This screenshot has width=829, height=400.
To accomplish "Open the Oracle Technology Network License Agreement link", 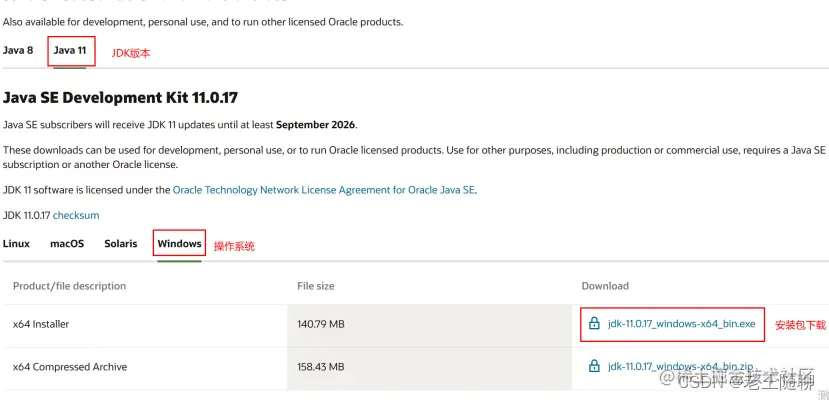I will pyautogui.click(x=324, y=190).
